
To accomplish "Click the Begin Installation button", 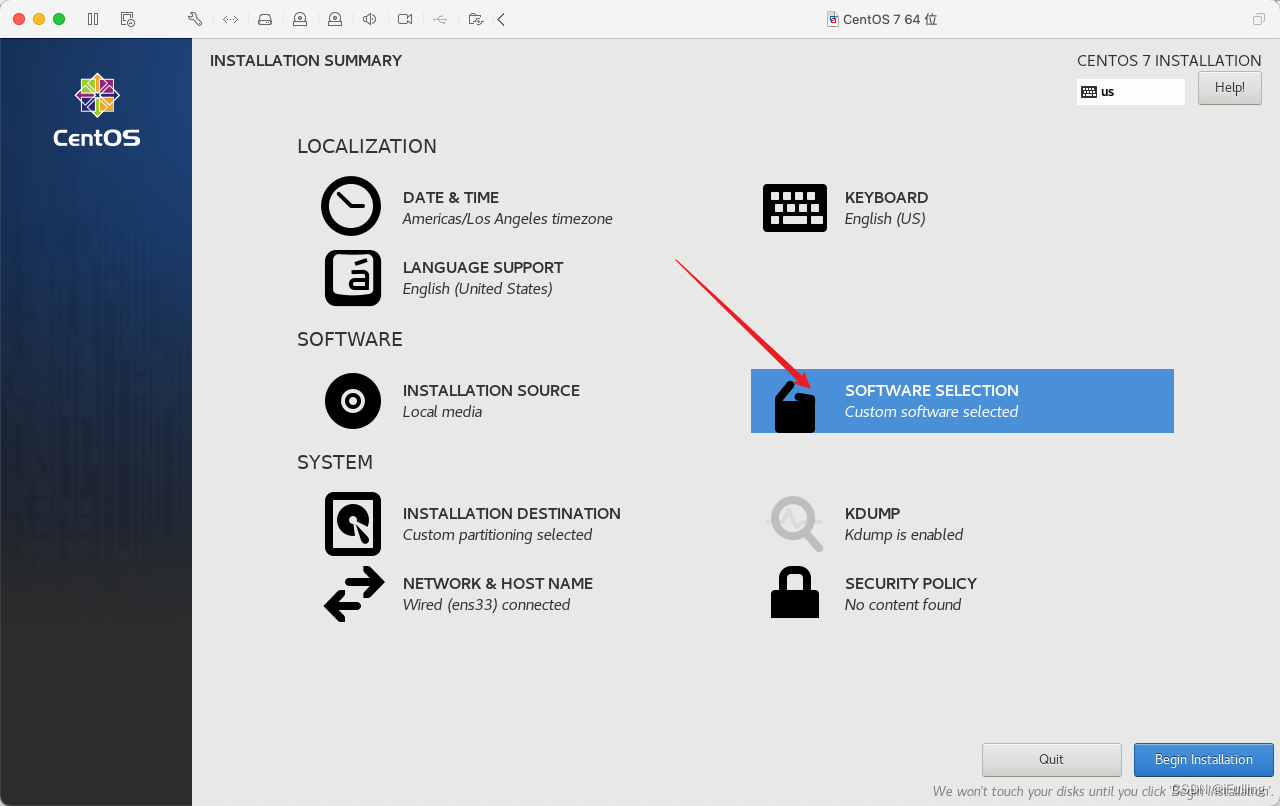I will 1204,760.
